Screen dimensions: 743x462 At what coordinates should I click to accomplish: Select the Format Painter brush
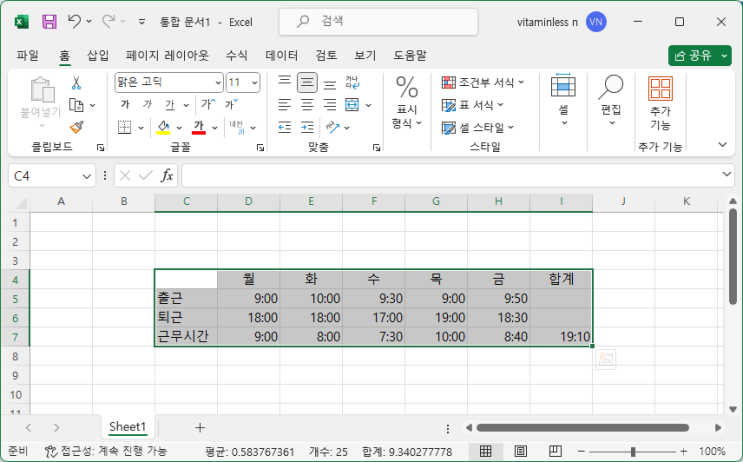76,127
